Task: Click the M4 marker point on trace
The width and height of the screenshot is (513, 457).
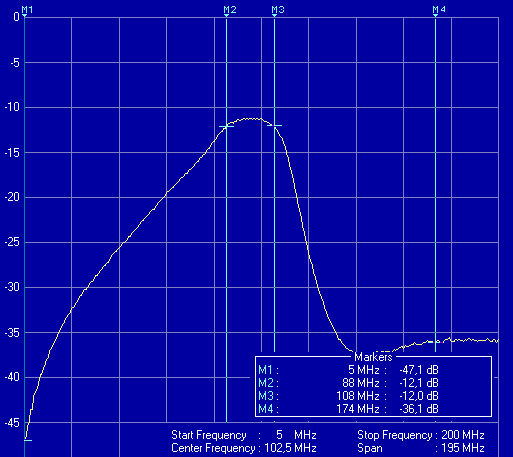Action: tap(435, 342)
